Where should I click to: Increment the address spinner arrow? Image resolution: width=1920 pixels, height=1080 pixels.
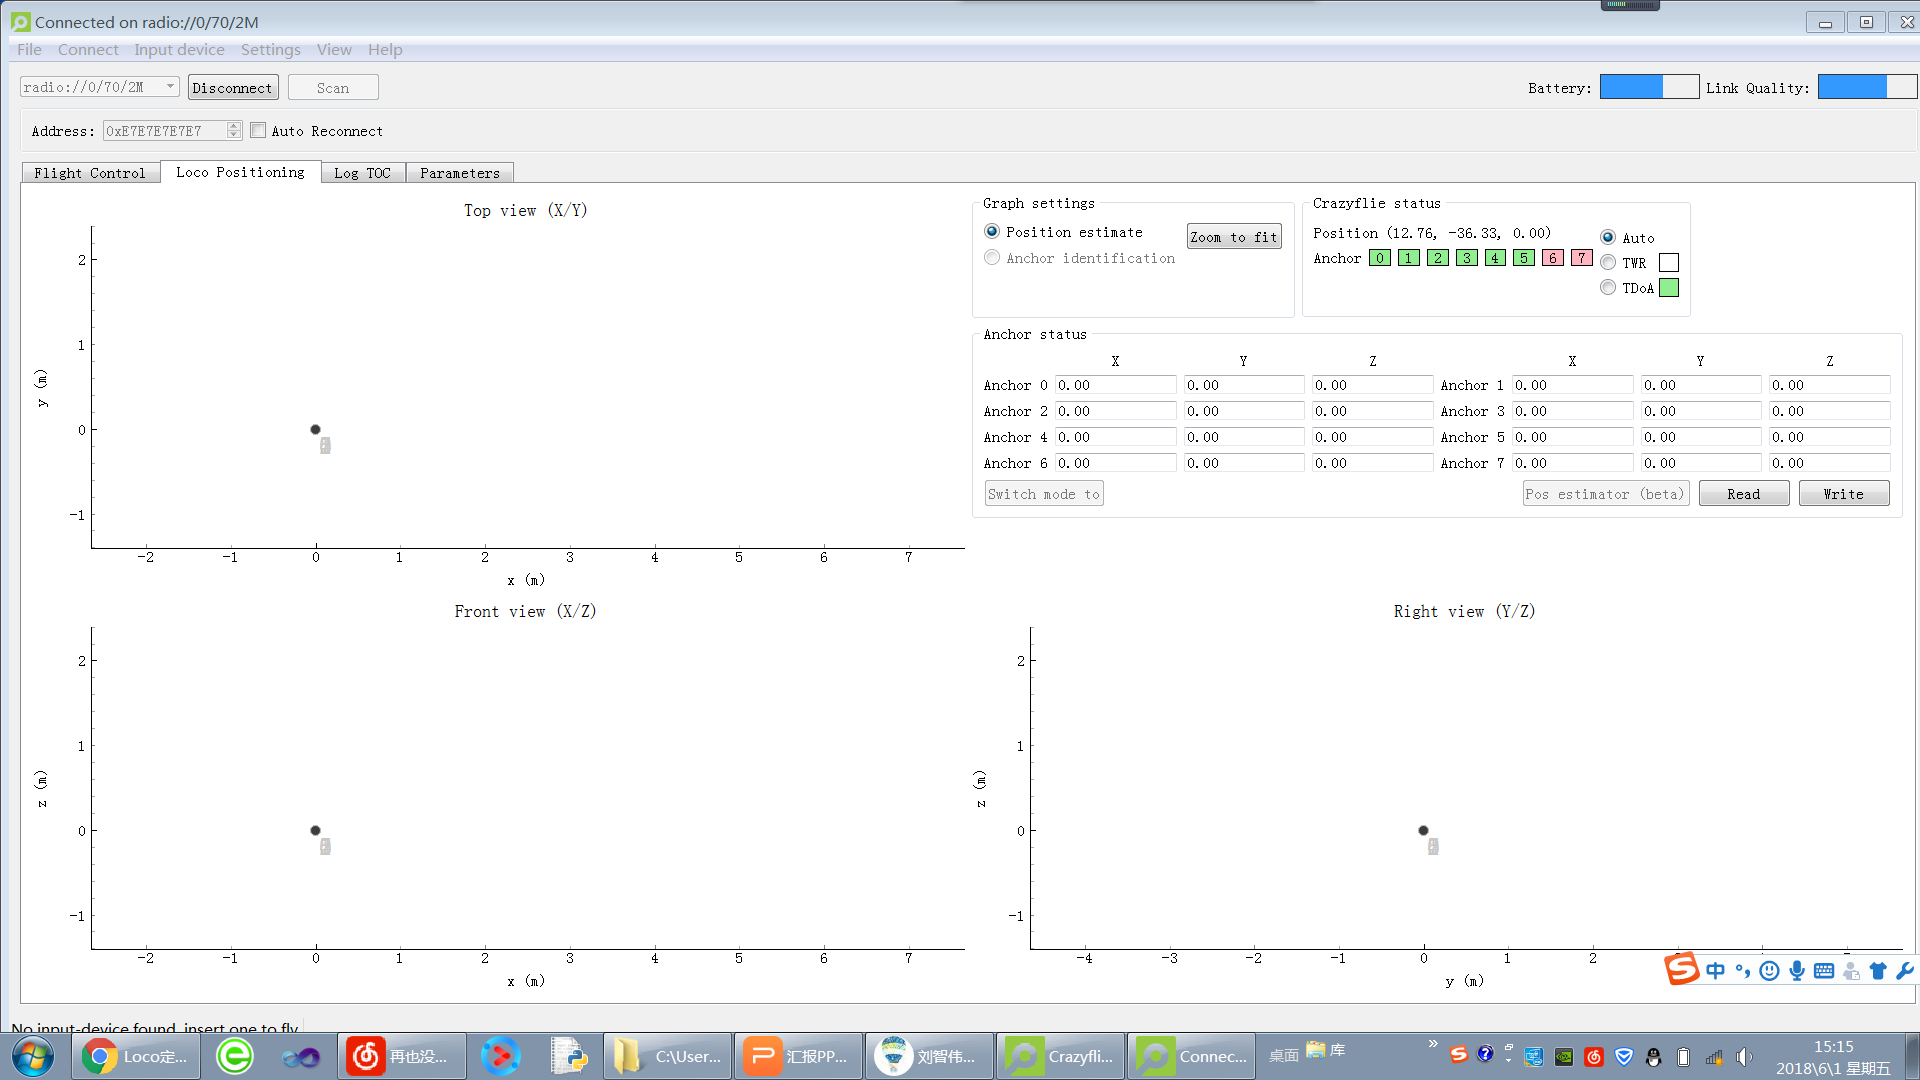tap(233, 126)
